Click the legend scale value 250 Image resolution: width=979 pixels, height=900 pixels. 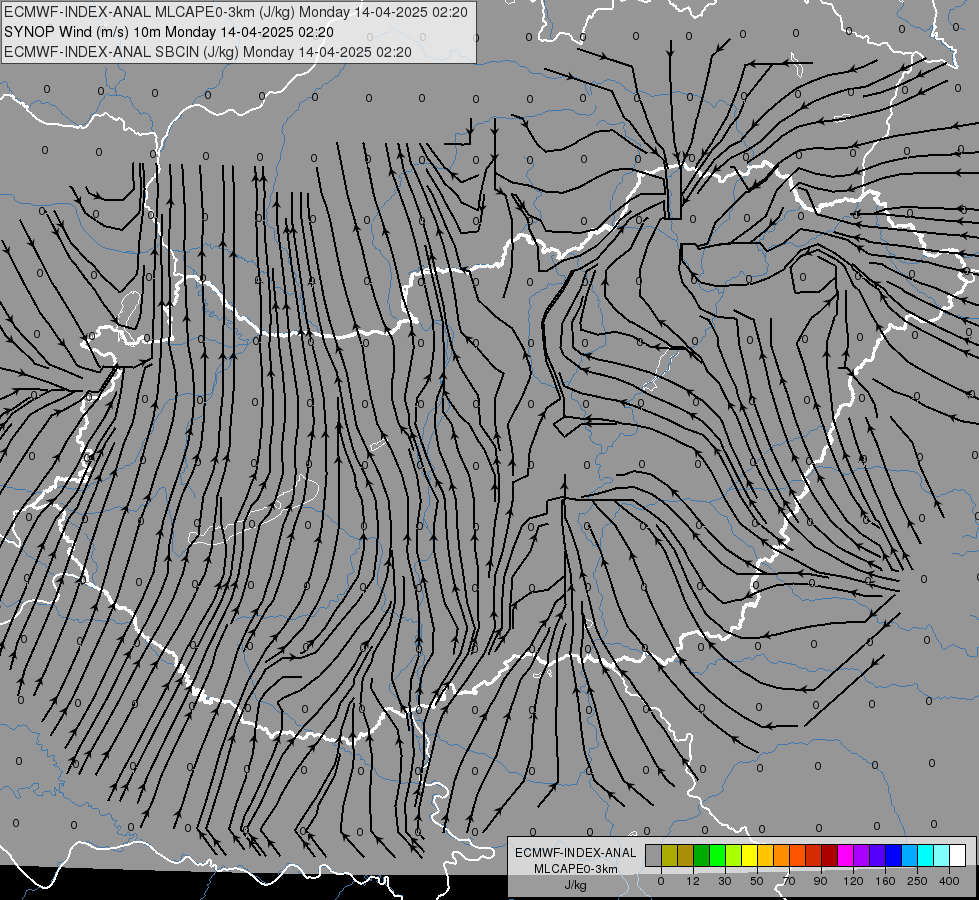click(917, 881)
